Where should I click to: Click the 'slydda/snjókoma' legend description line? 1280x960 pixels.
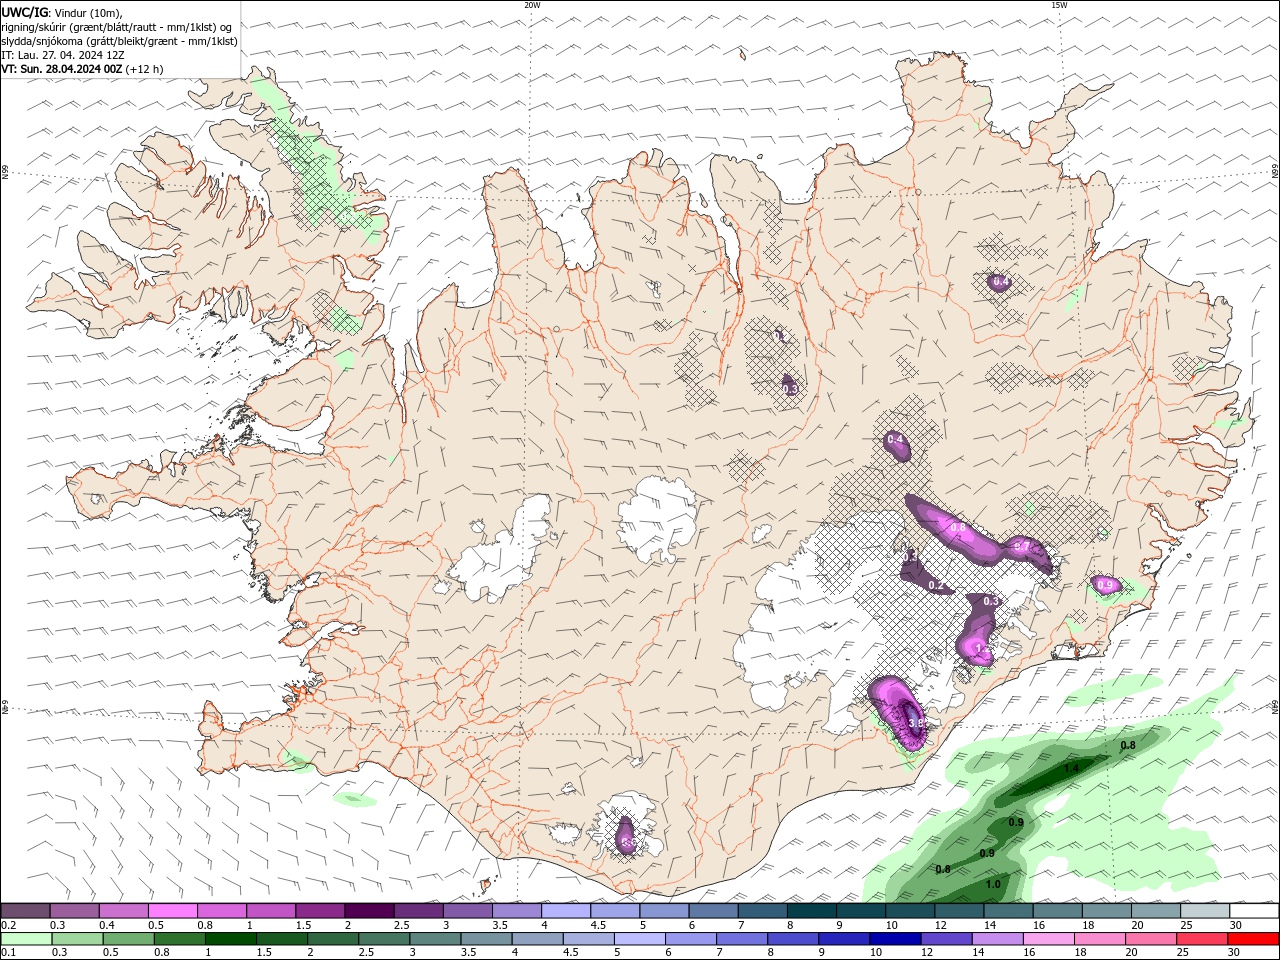(x=119, y=41)
